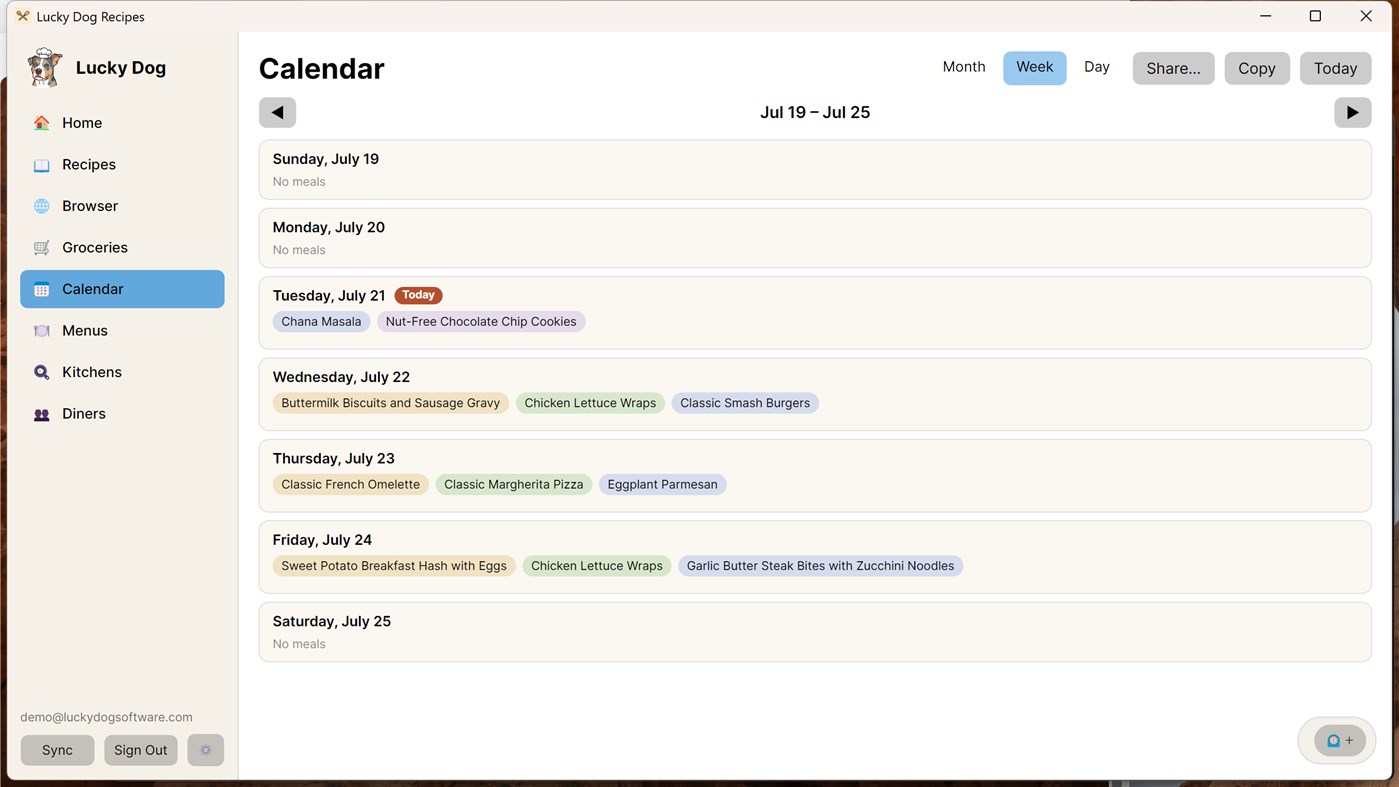This screenshot has width=1399, height=787.
Task: Click the Monday, July 20 heading
Action: pyautogui.click(x=329, y=227)
